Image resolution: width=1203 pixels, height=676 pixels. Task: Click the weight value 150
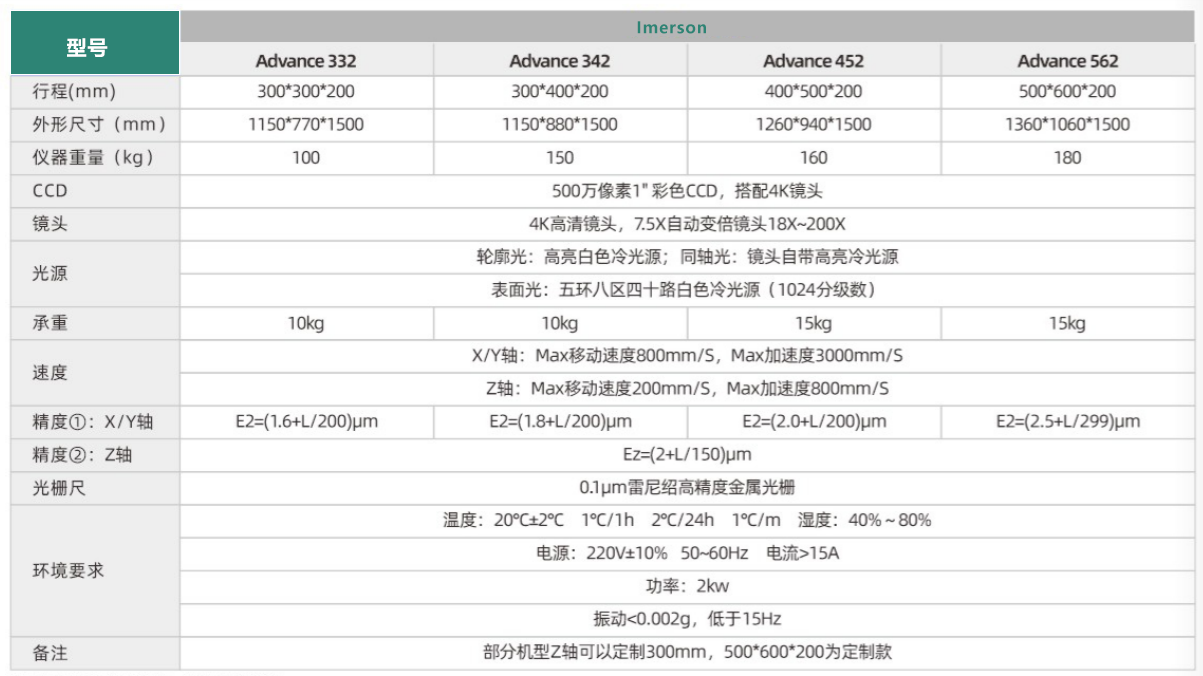pos(560,158)
